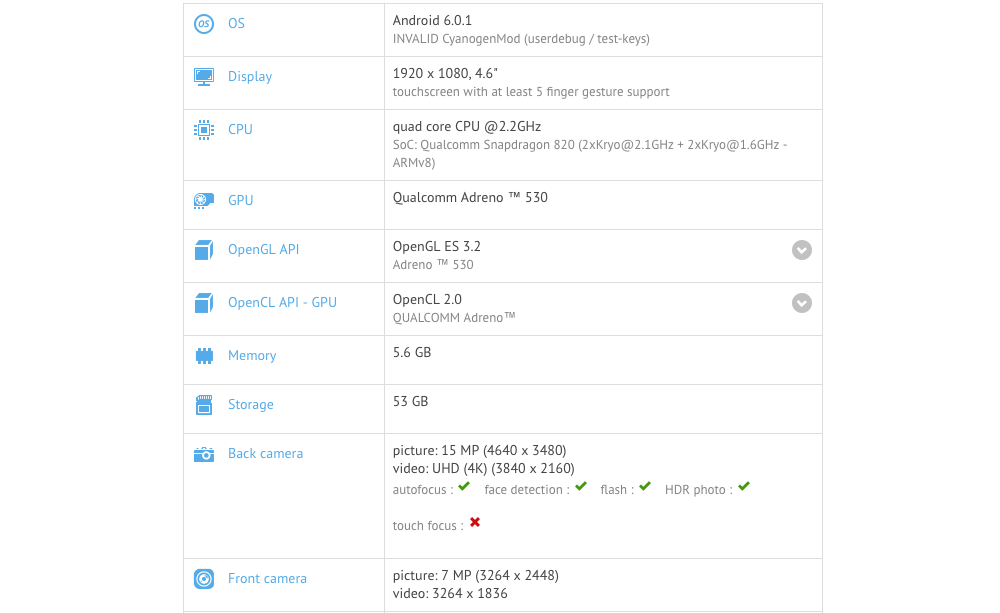Viewport: 1000px width, 613px height.
Task: Click the Back camera label
Action: coord(265,454)
